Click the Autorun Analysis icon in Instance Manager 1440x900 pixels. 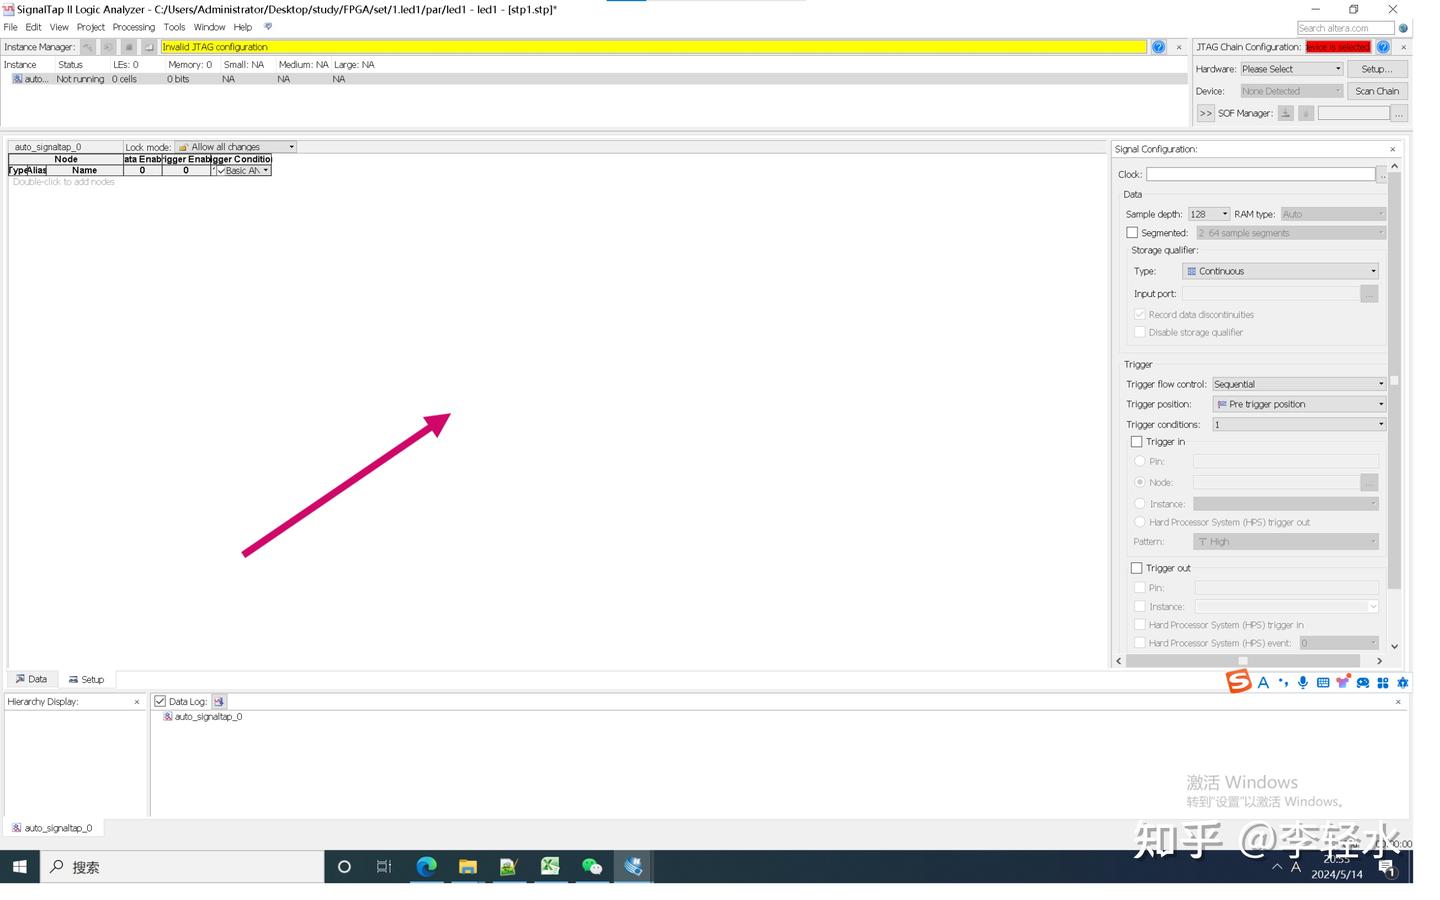108,47
